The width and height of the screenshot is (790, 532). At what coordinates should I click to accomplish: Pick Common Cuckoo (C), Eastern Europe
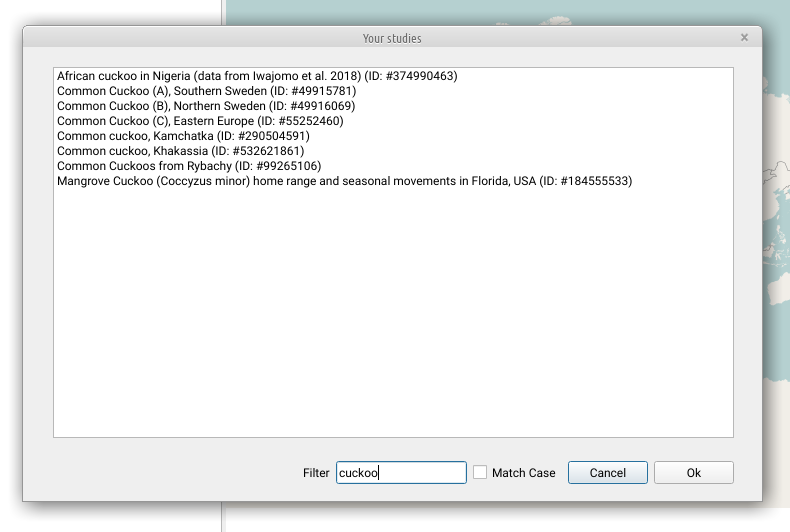200,121
